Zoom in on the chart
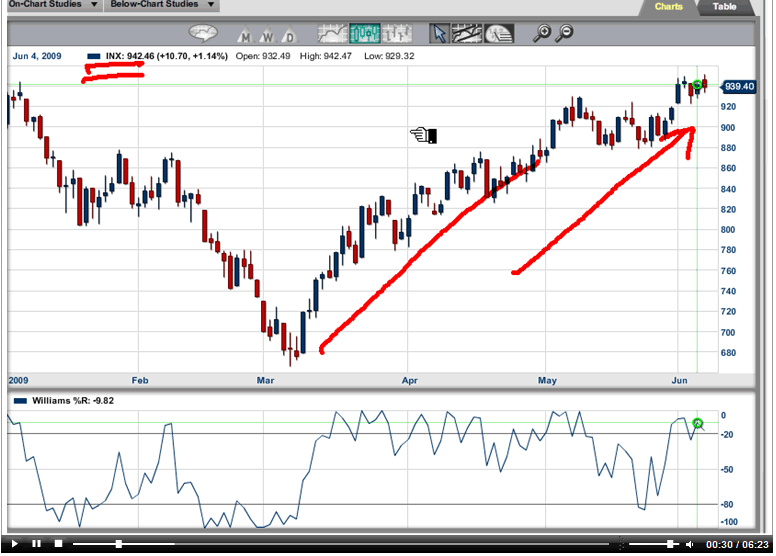This screenshot has width=776, height=556. pos(543,33)
